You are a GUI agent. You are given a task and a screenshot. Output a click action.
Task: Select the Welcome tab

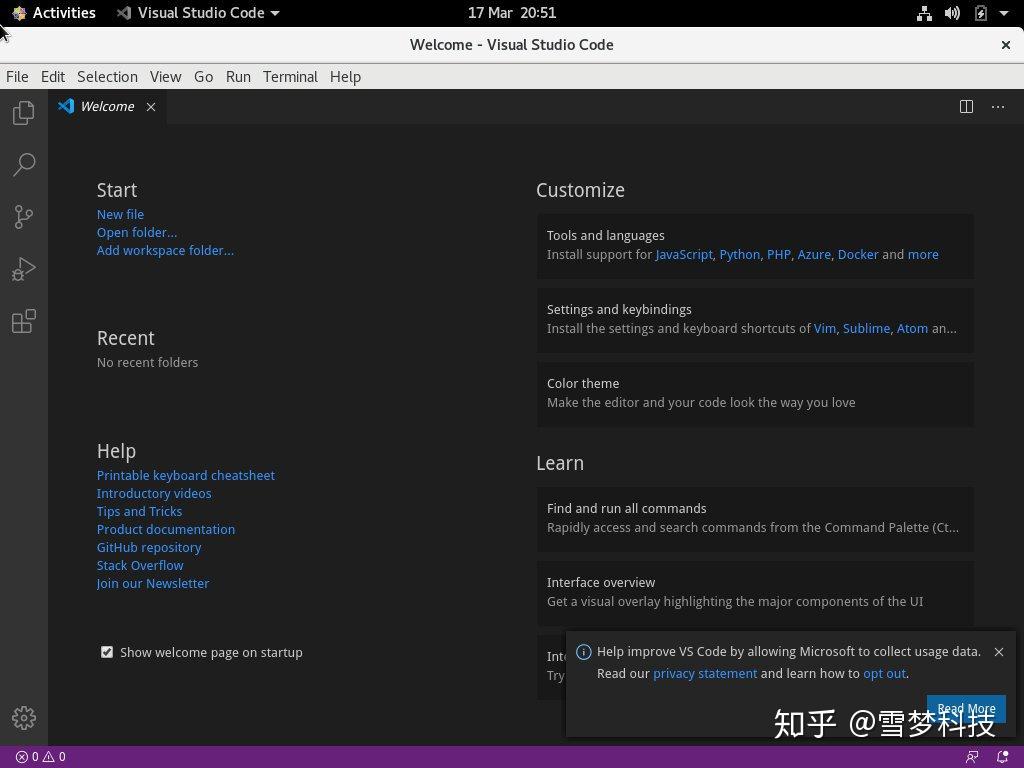(x=107, y=106)
